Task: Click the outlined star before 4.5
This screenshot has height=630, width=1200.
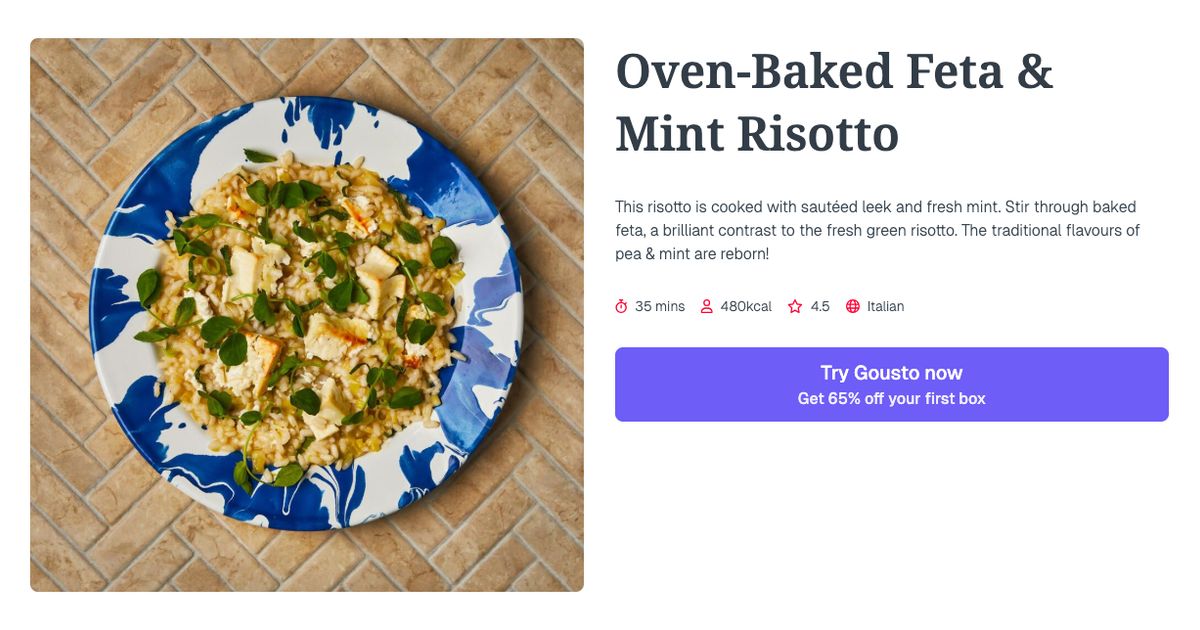Action: click(x=793, y=306)
